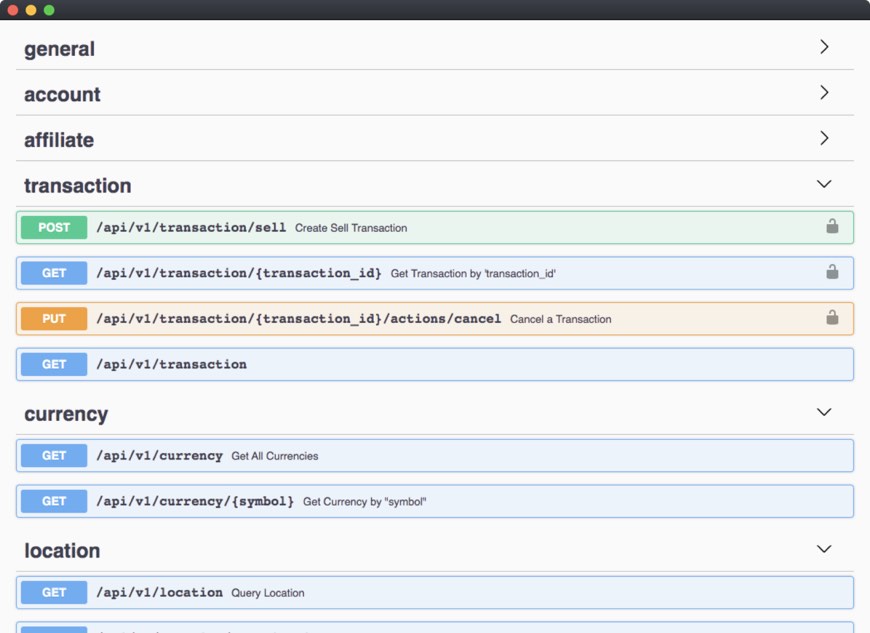Select the account tag heading
870x633 pixels.
tap(62, 95)
